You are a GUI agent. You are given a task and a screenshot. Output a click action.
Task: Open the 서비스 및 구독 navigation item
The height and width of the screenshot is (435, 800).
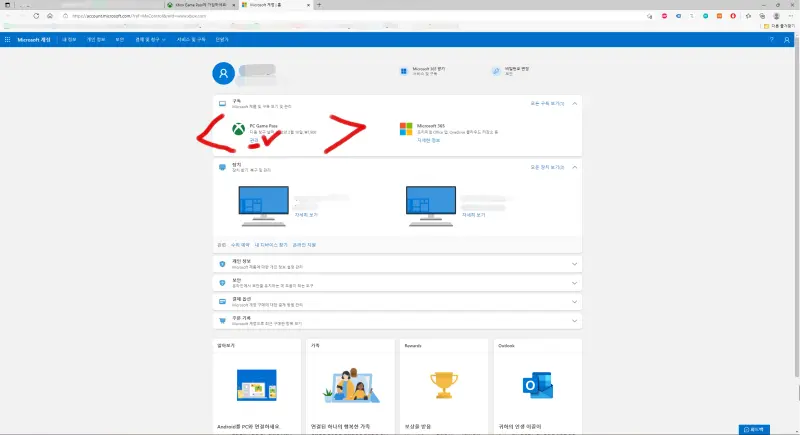click(x=191, y=39)
